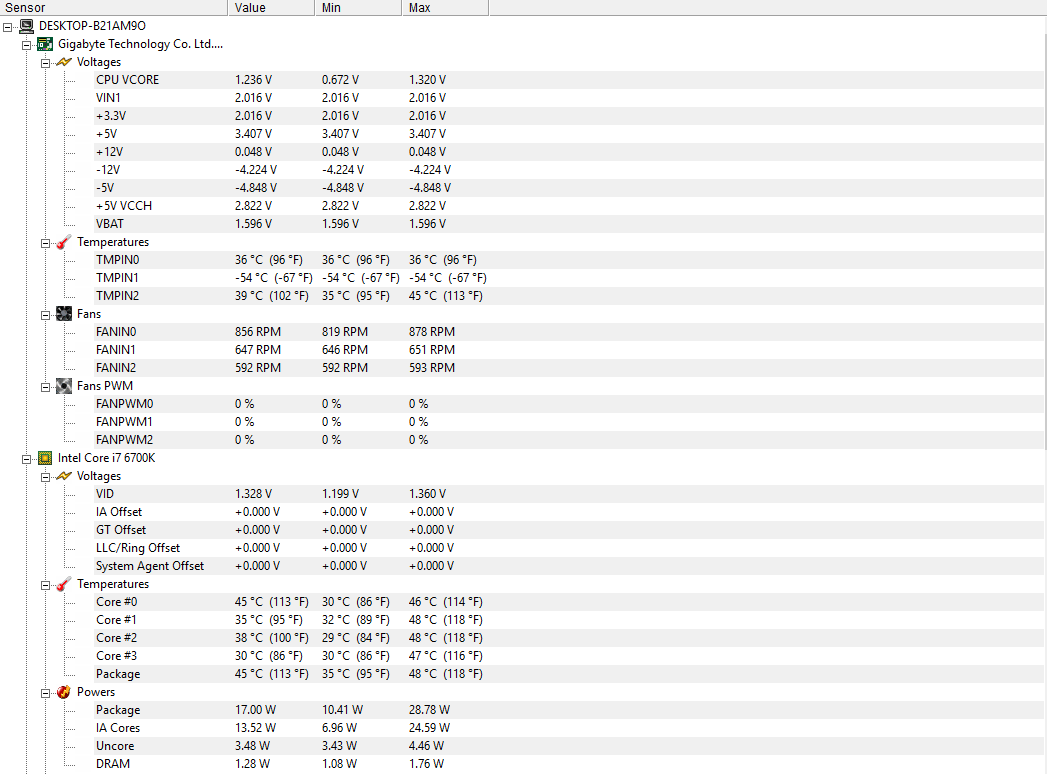Collapse the Fans group
Viewport: 1047px width, 774px height.
(x=45, y=315)
